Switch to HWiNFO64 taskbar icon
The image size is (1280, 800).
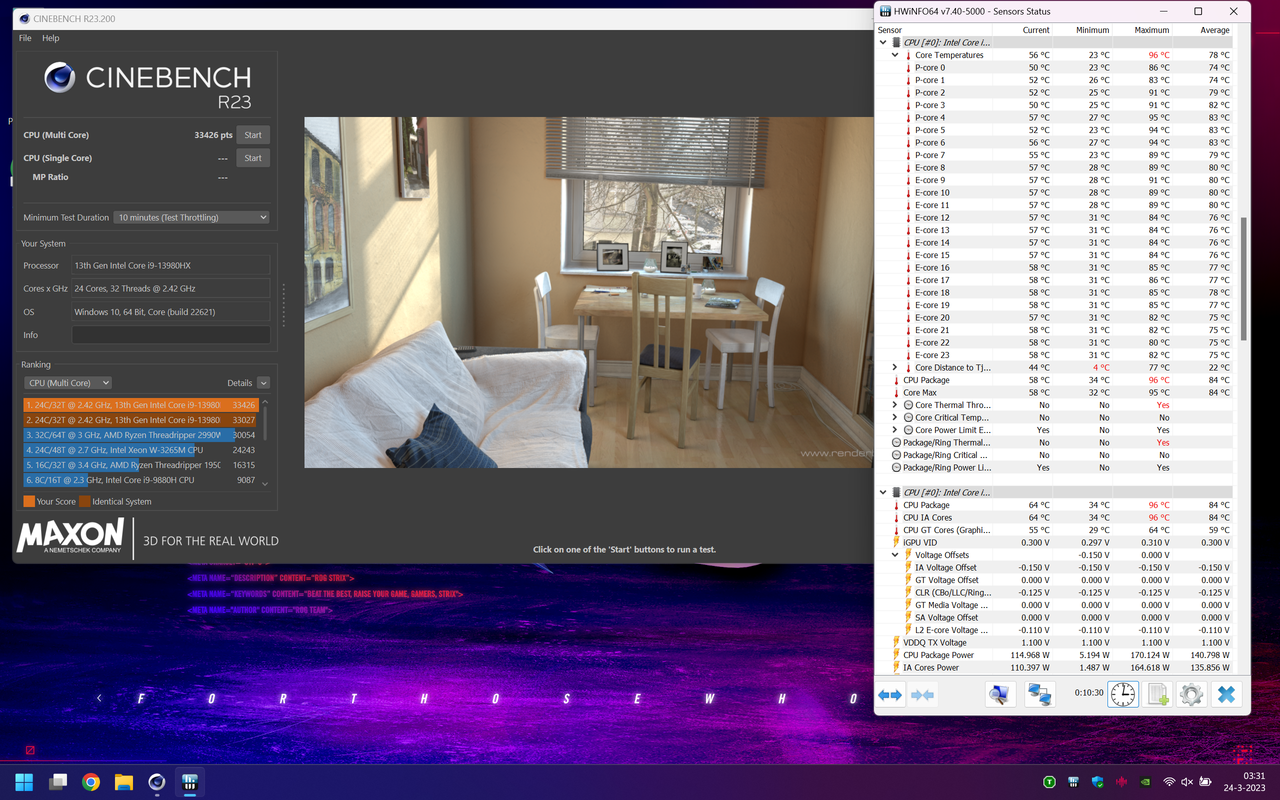pos(190,782)
